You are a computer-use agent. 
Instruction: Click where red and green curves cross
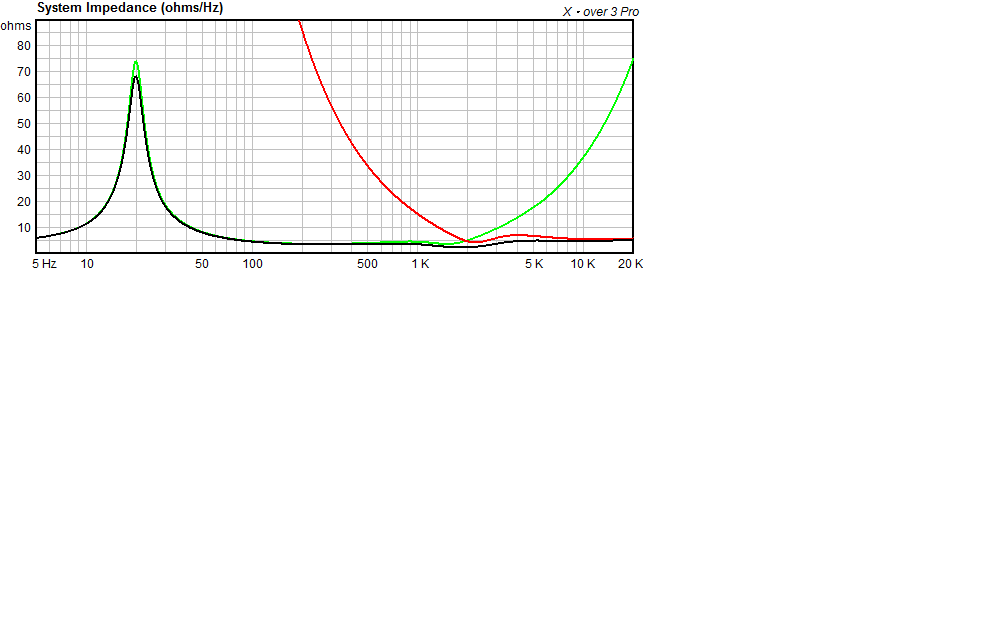(468, 240)
